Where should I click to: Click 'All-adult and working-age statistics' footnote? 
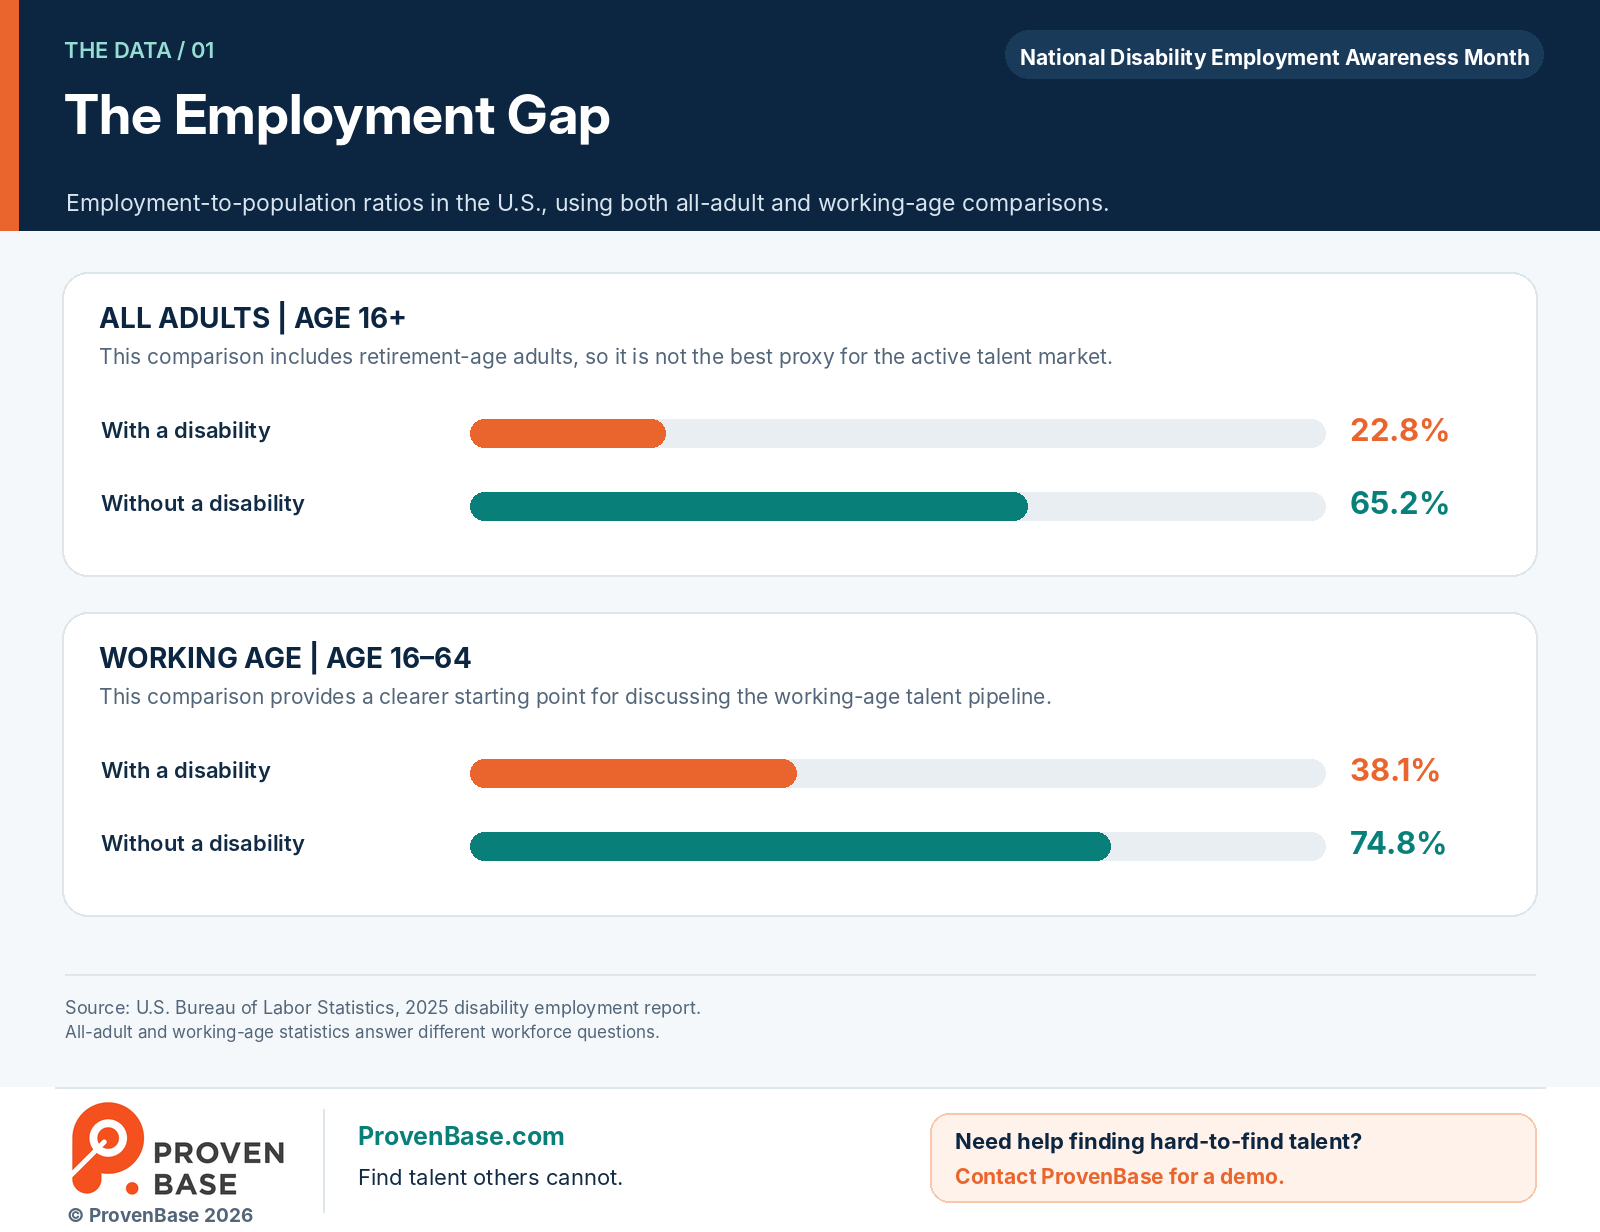(362, 1031)
